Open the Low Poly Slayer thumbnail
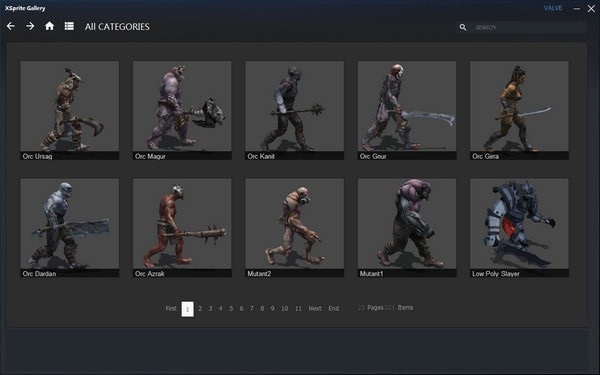This screenshot has width=600, height=375. 519,228
